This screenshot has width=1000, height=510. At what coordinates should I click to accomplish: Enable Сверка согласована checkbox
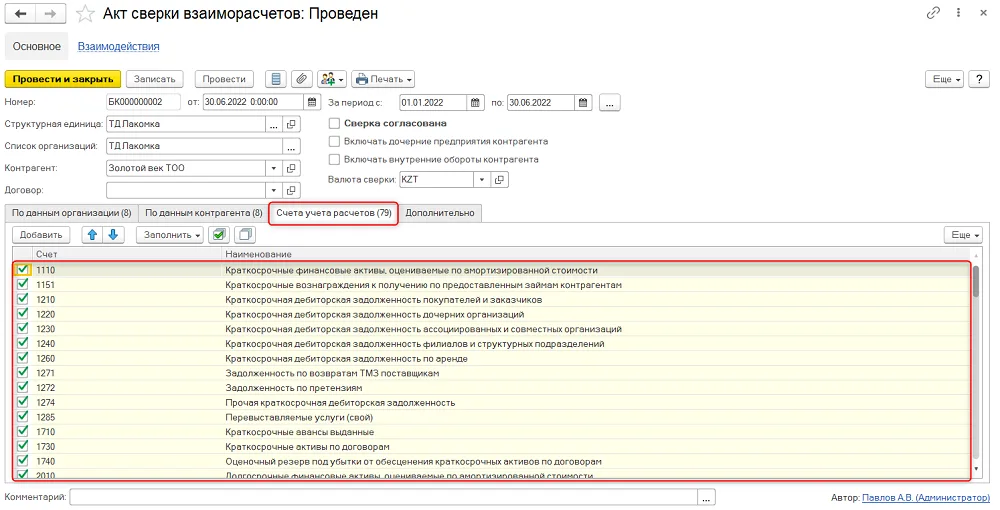click(x=334, y=124)
